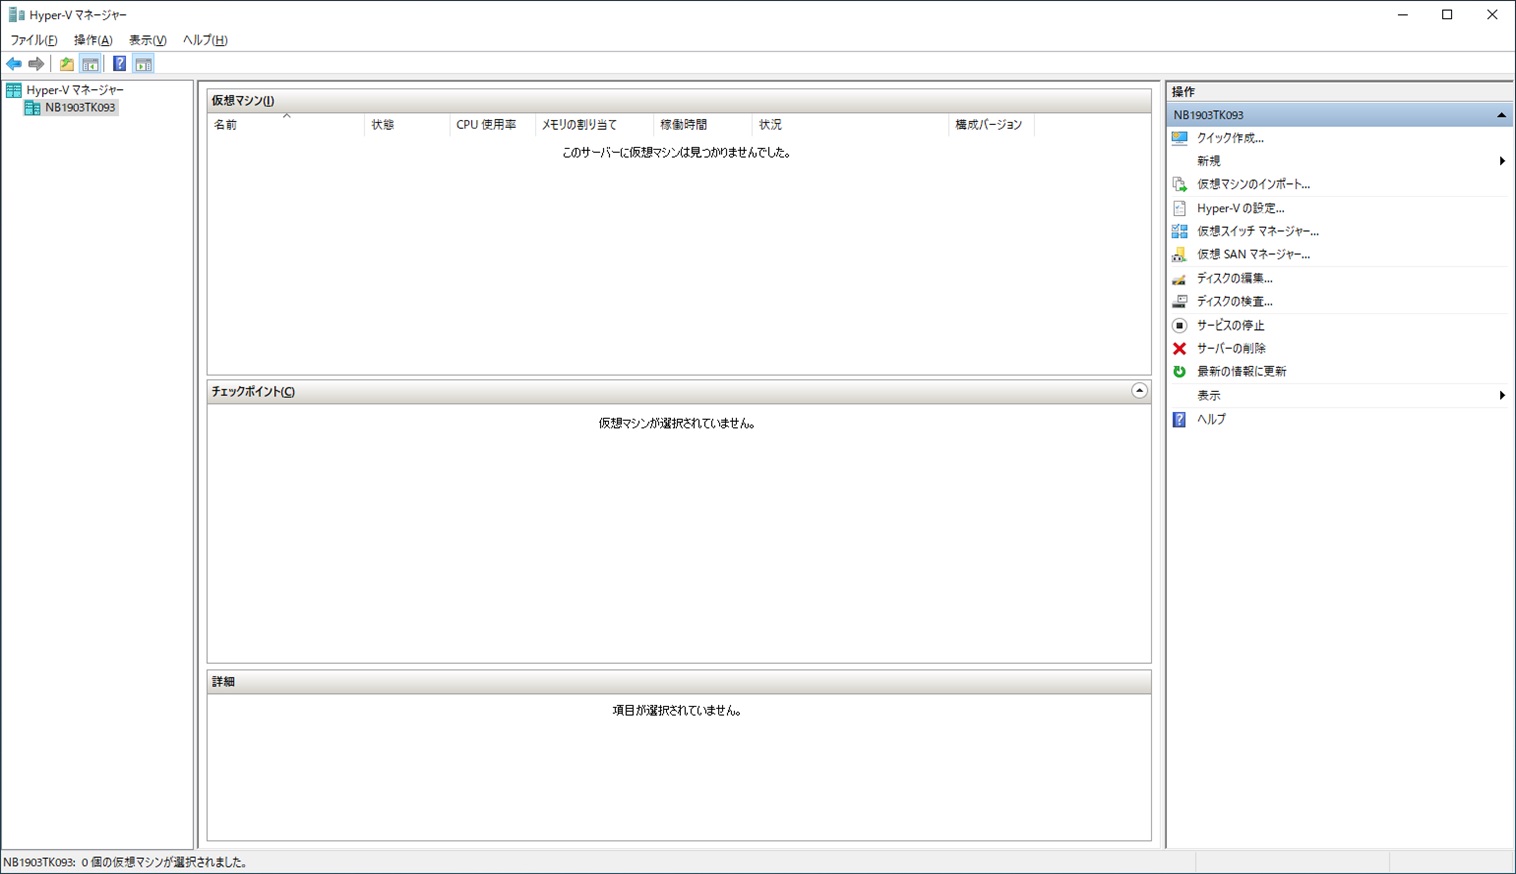Image resolution: width=1516 pixels, height=874 pixels.
Task: Collapse the チェックポイント section
Action: click(x=1139, y=391)
